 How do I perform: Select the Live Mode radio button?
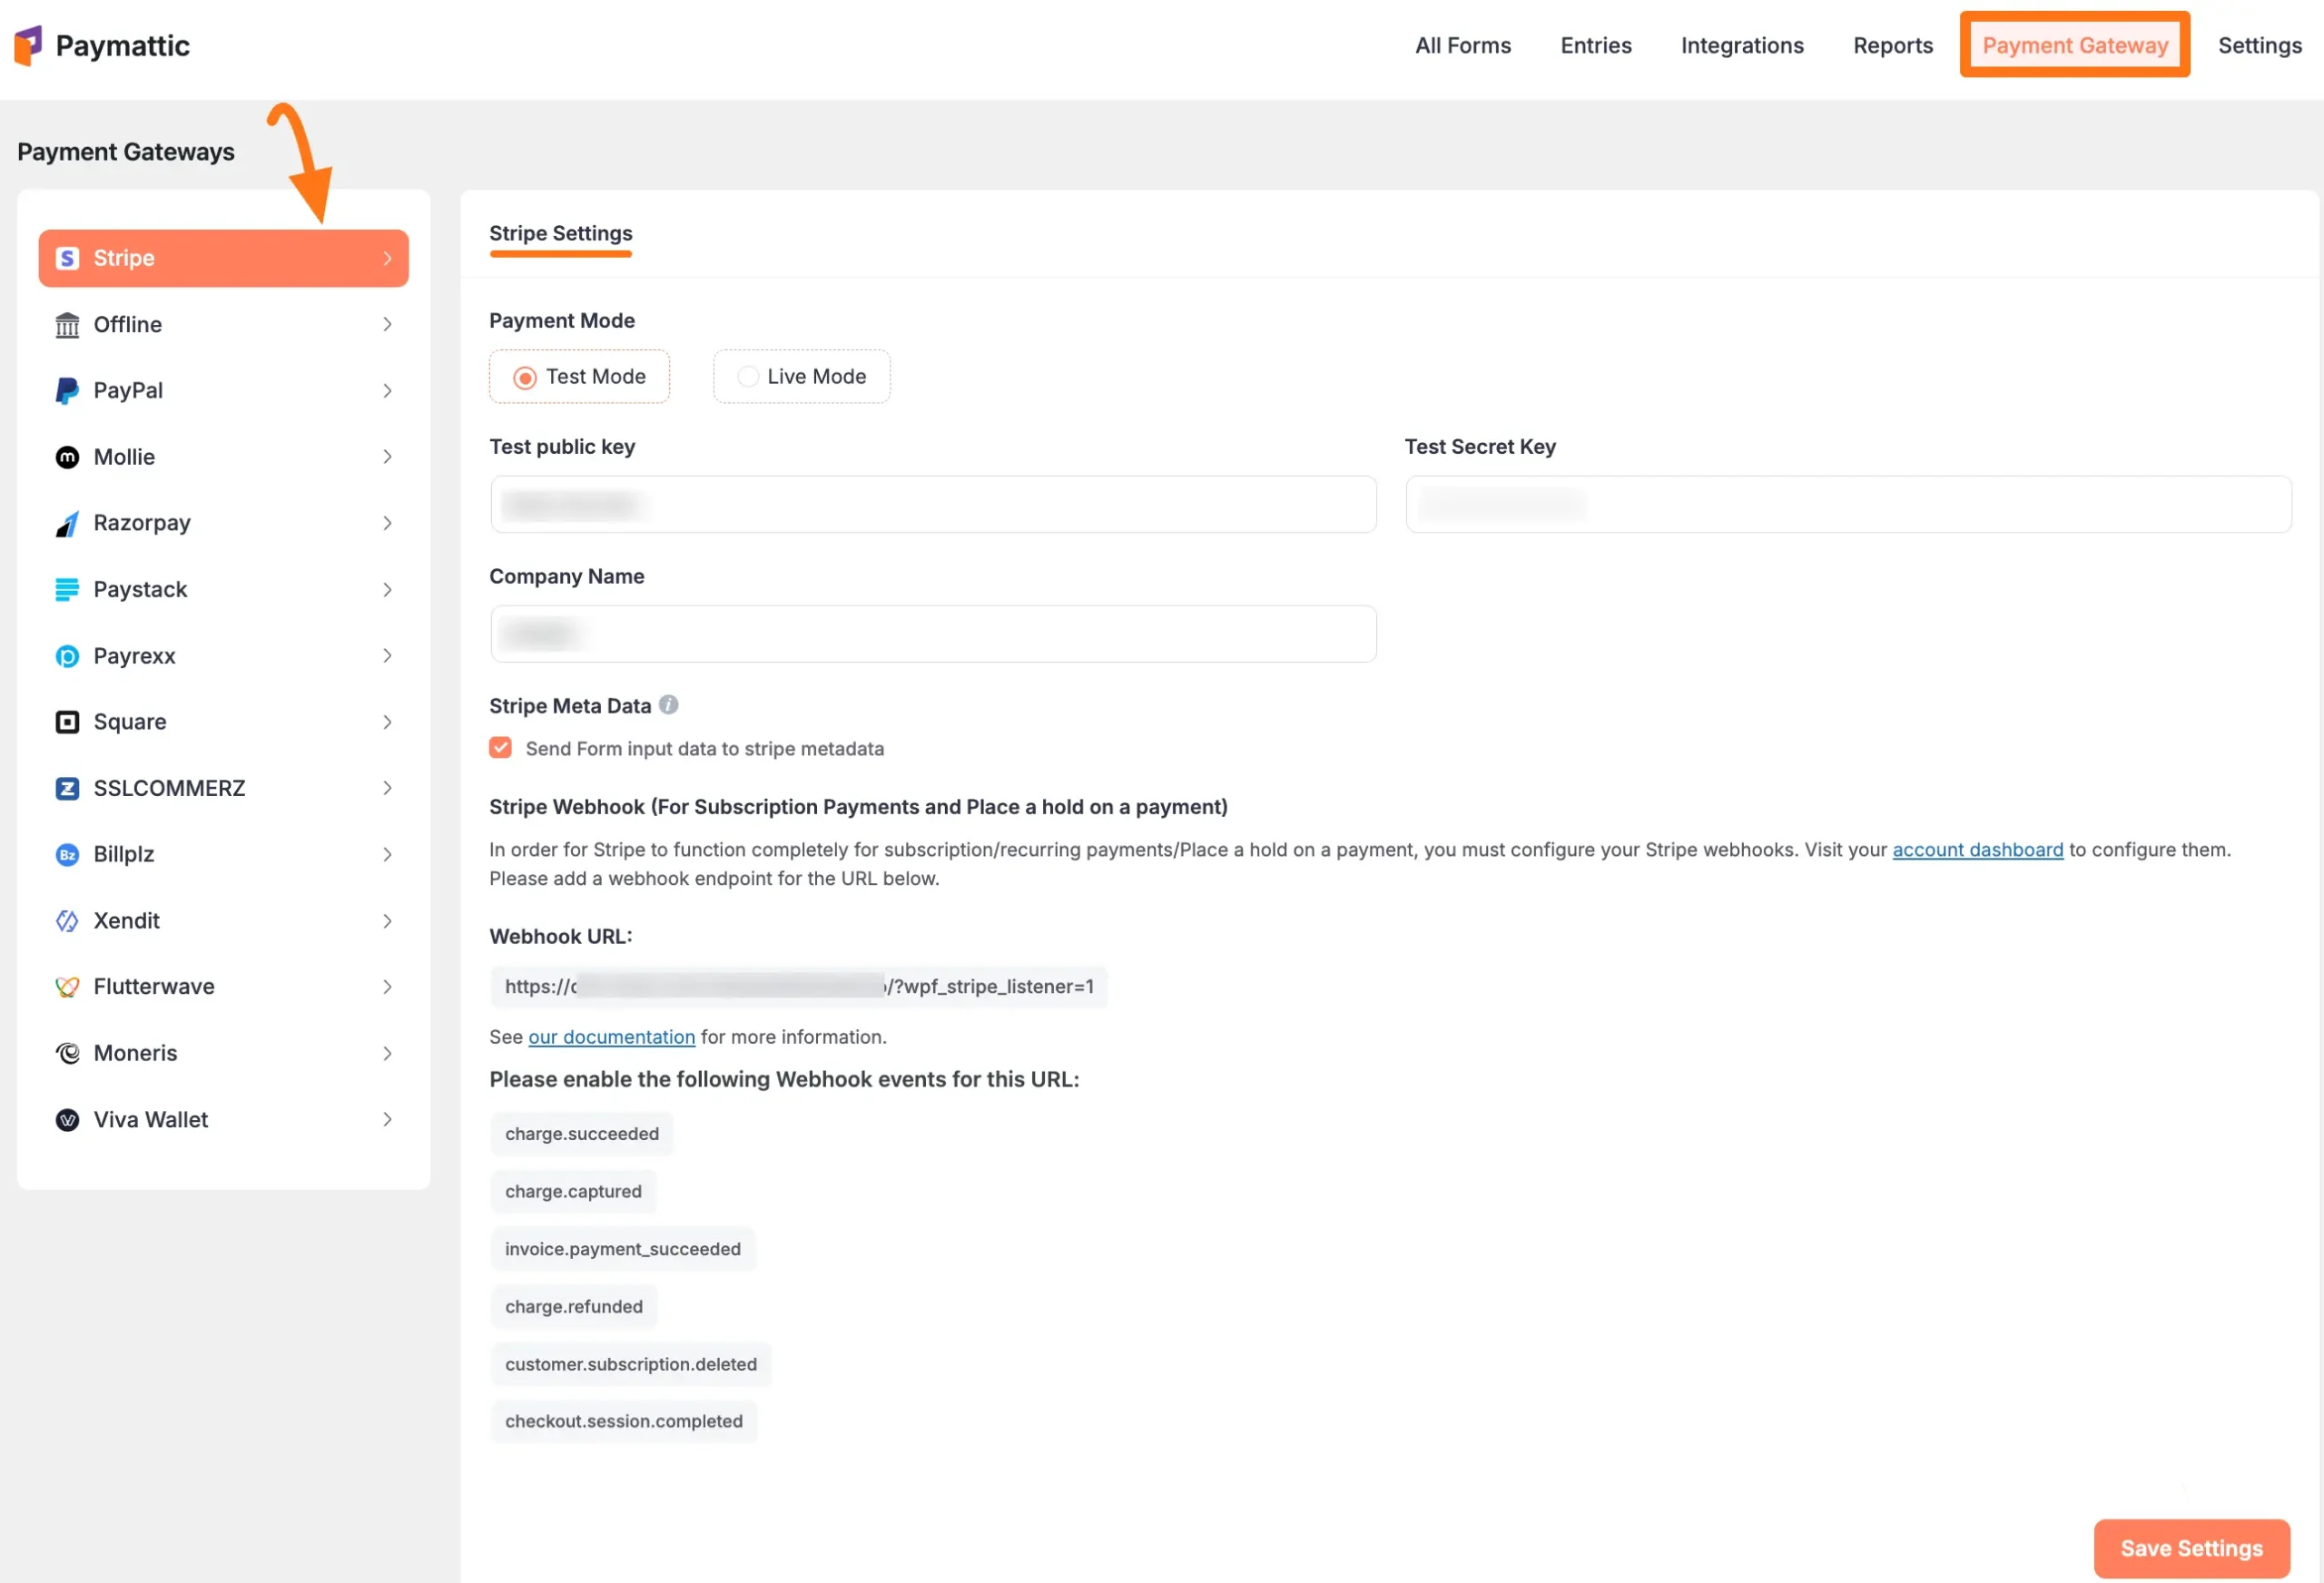(x=748, y=377)
